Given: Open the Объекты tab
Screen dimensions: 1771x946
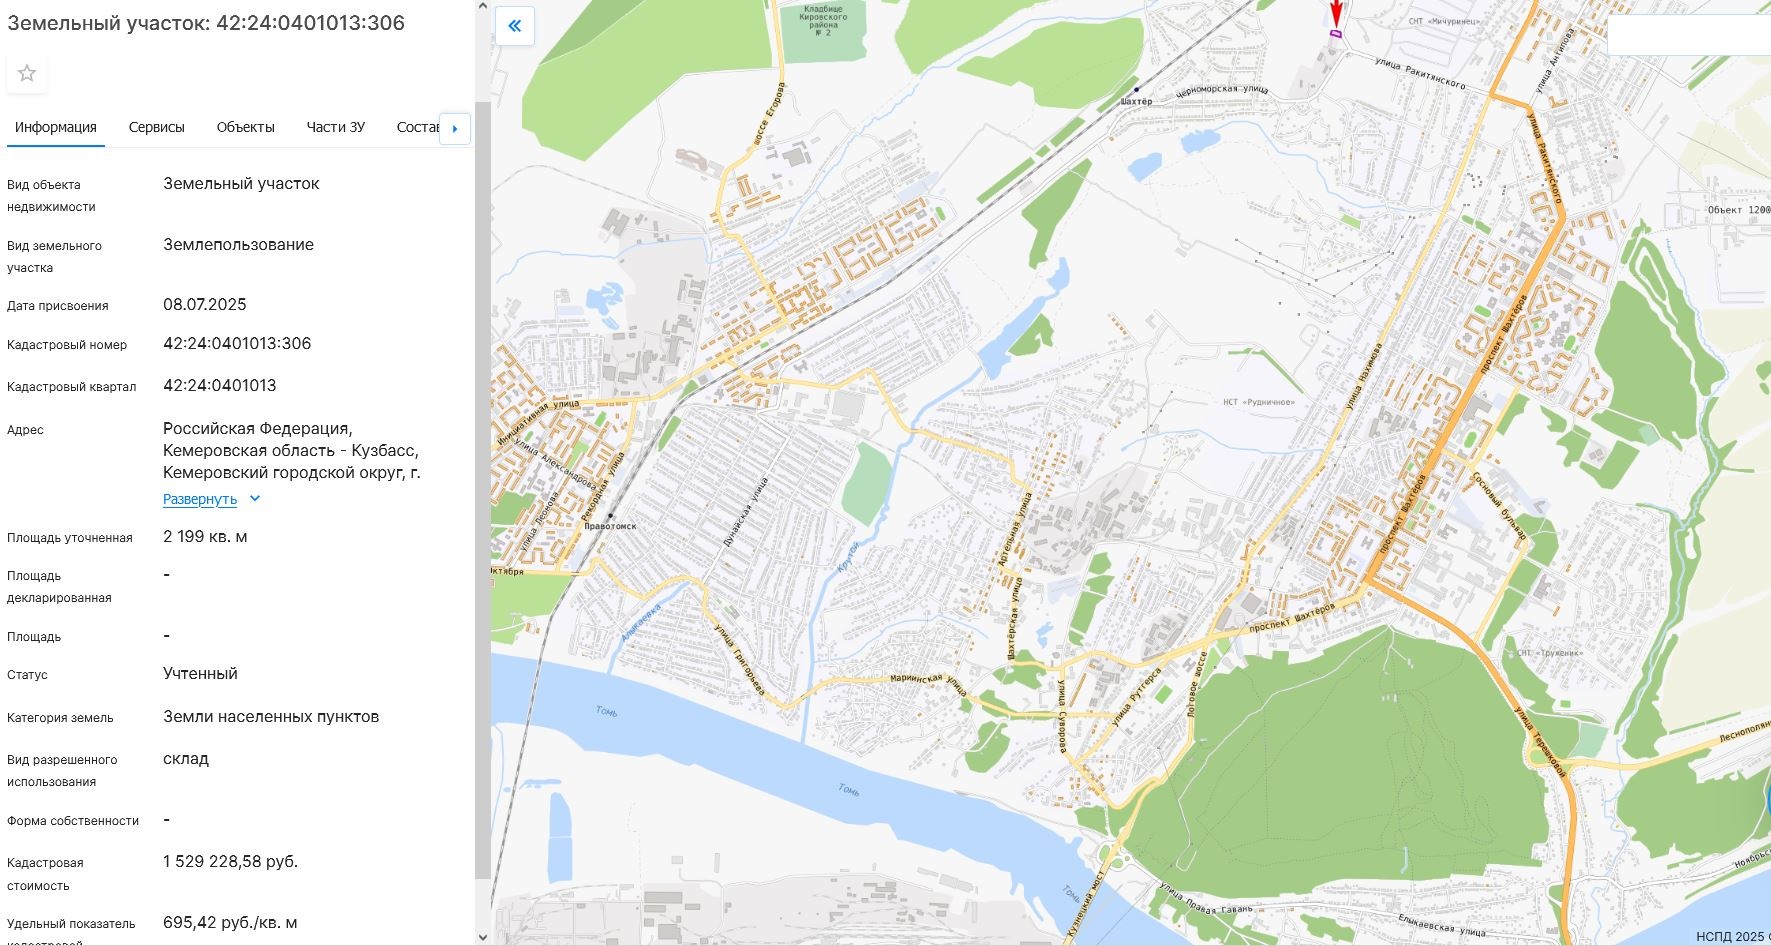Looking at the screenshot, I should click(x=245, y=127).
